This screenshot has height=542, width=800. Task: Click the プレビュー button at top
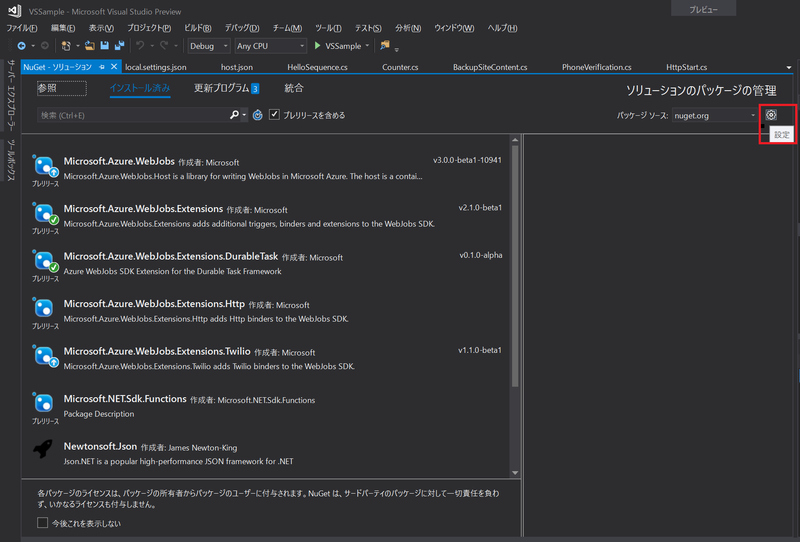704,9
